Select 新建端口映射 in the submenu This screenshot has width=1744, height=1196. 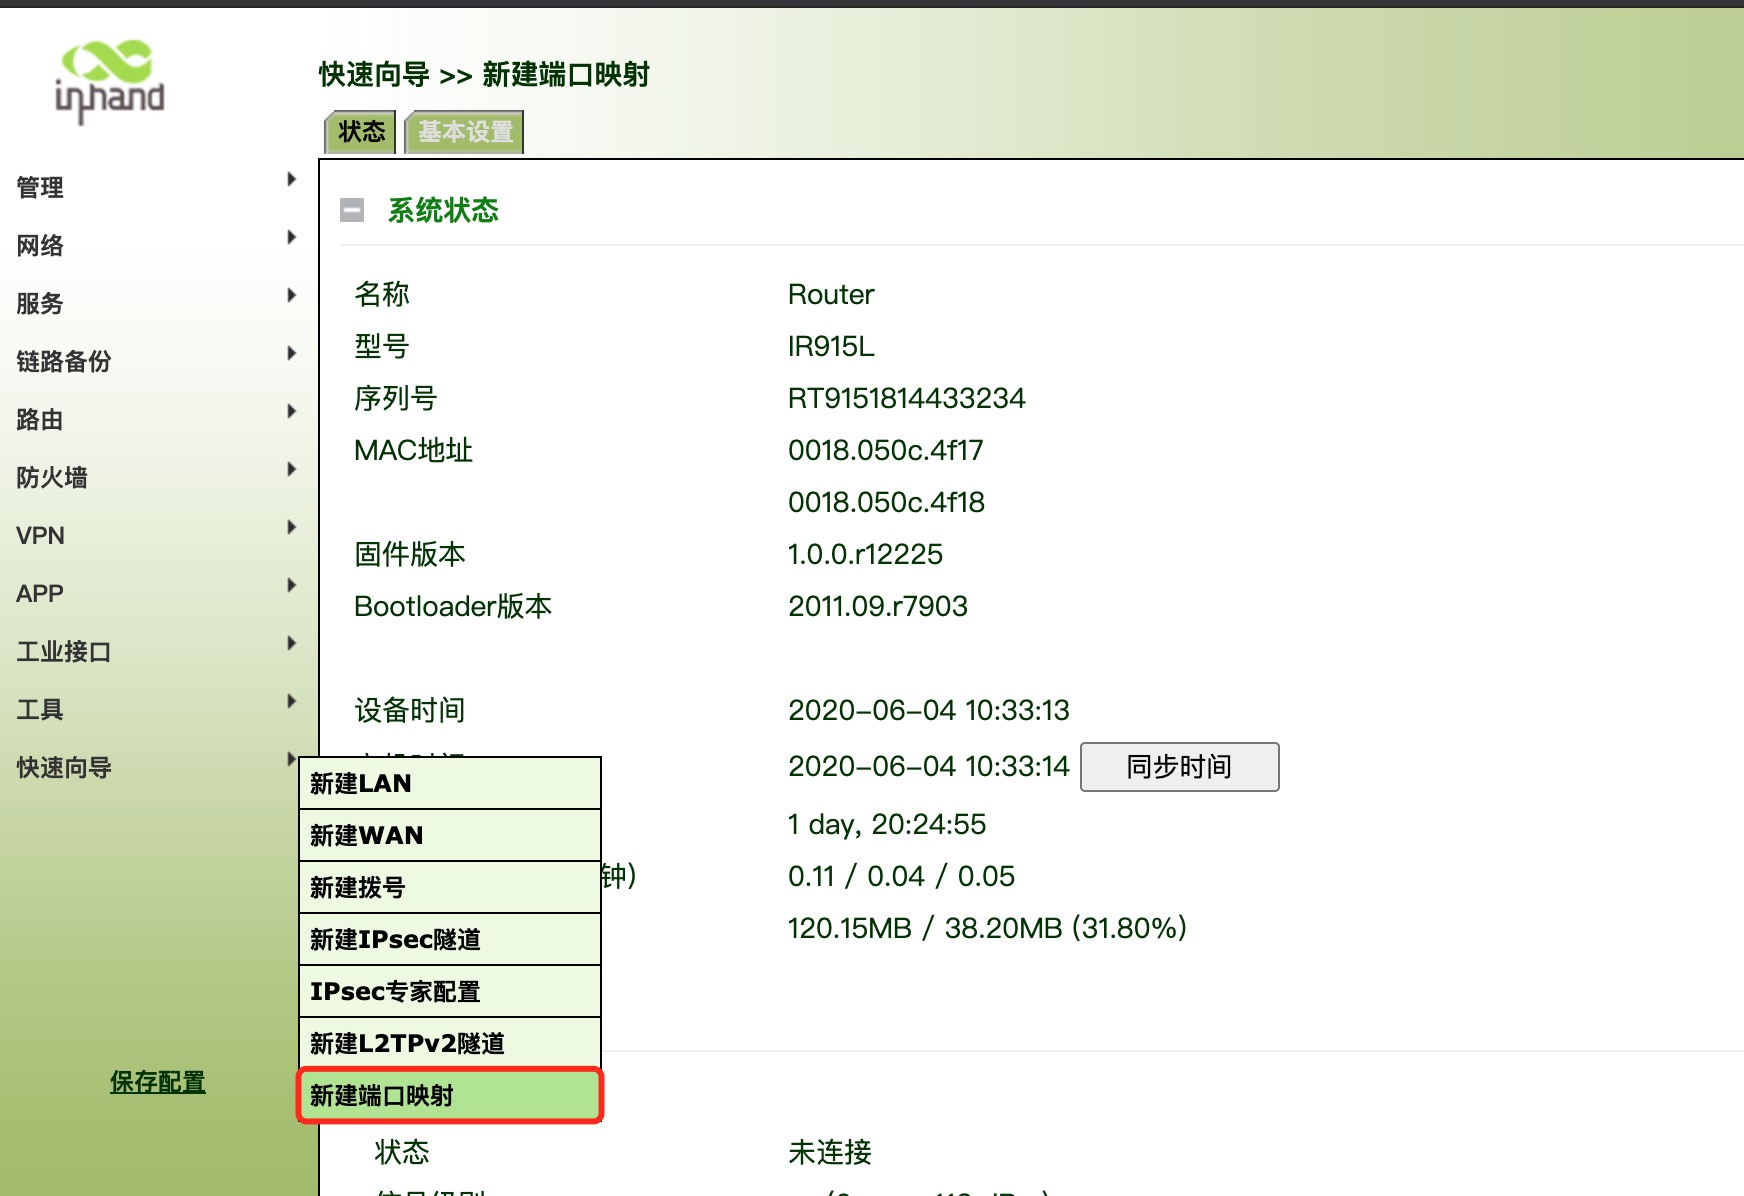click(449, 1095)
